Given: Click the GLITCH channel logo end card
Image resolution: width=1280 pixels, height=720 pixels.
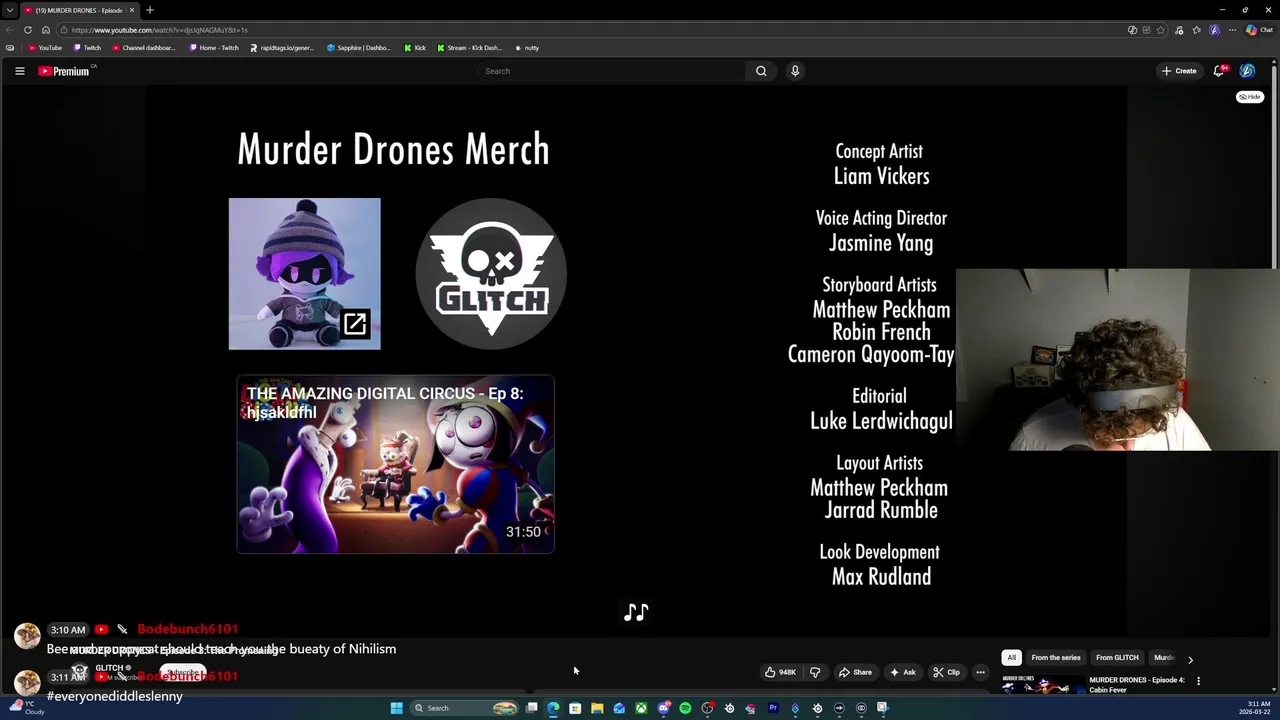Looking at the screenshot, I should (491, 274).
